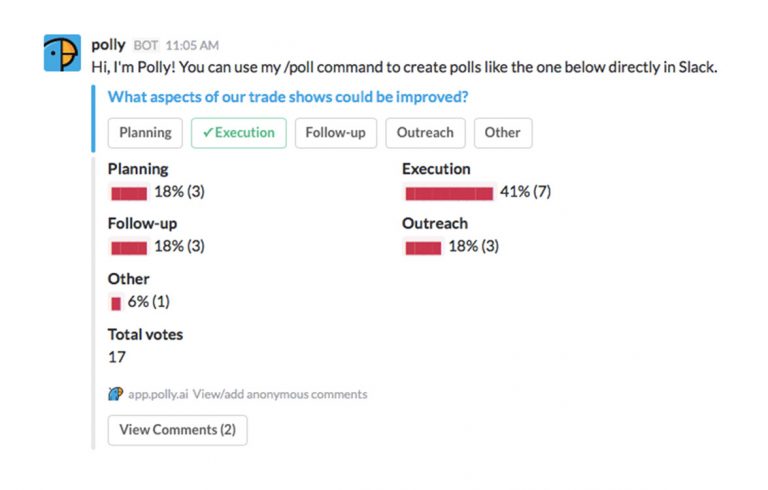Click the small Polly parrot icon
Image resolution: width=768 pixels, height=490 pixels.
coord(115,394)
